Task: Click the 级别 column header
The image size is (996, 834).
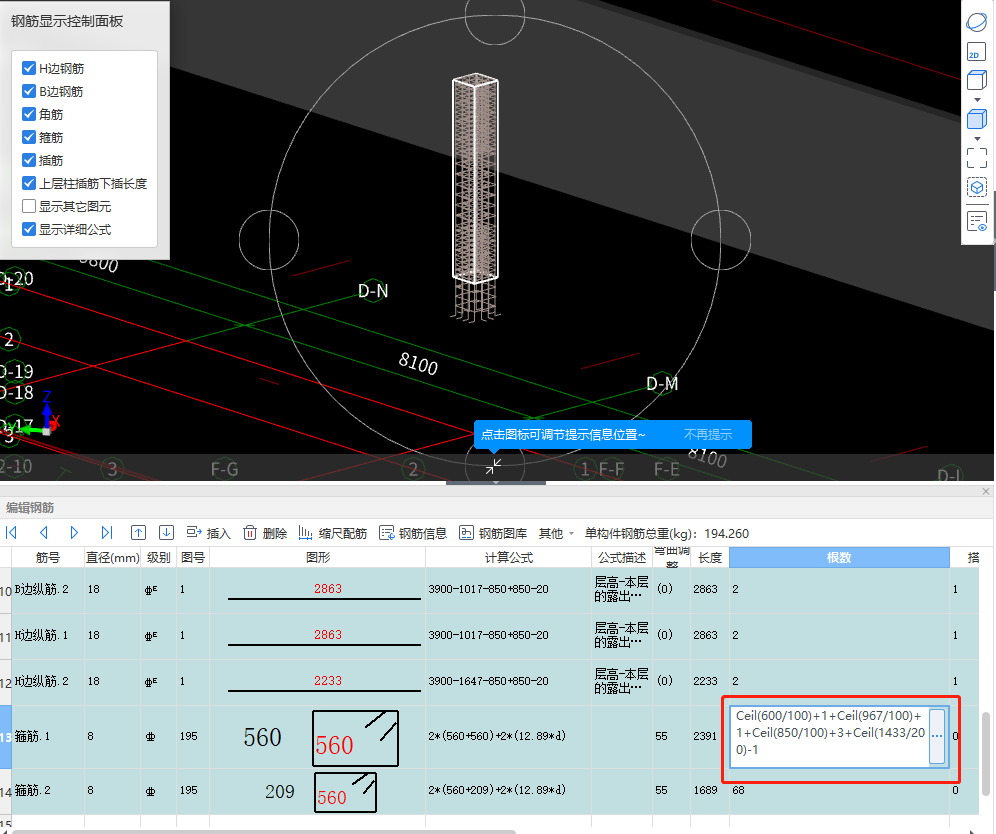Action: (x=159, y=557)
